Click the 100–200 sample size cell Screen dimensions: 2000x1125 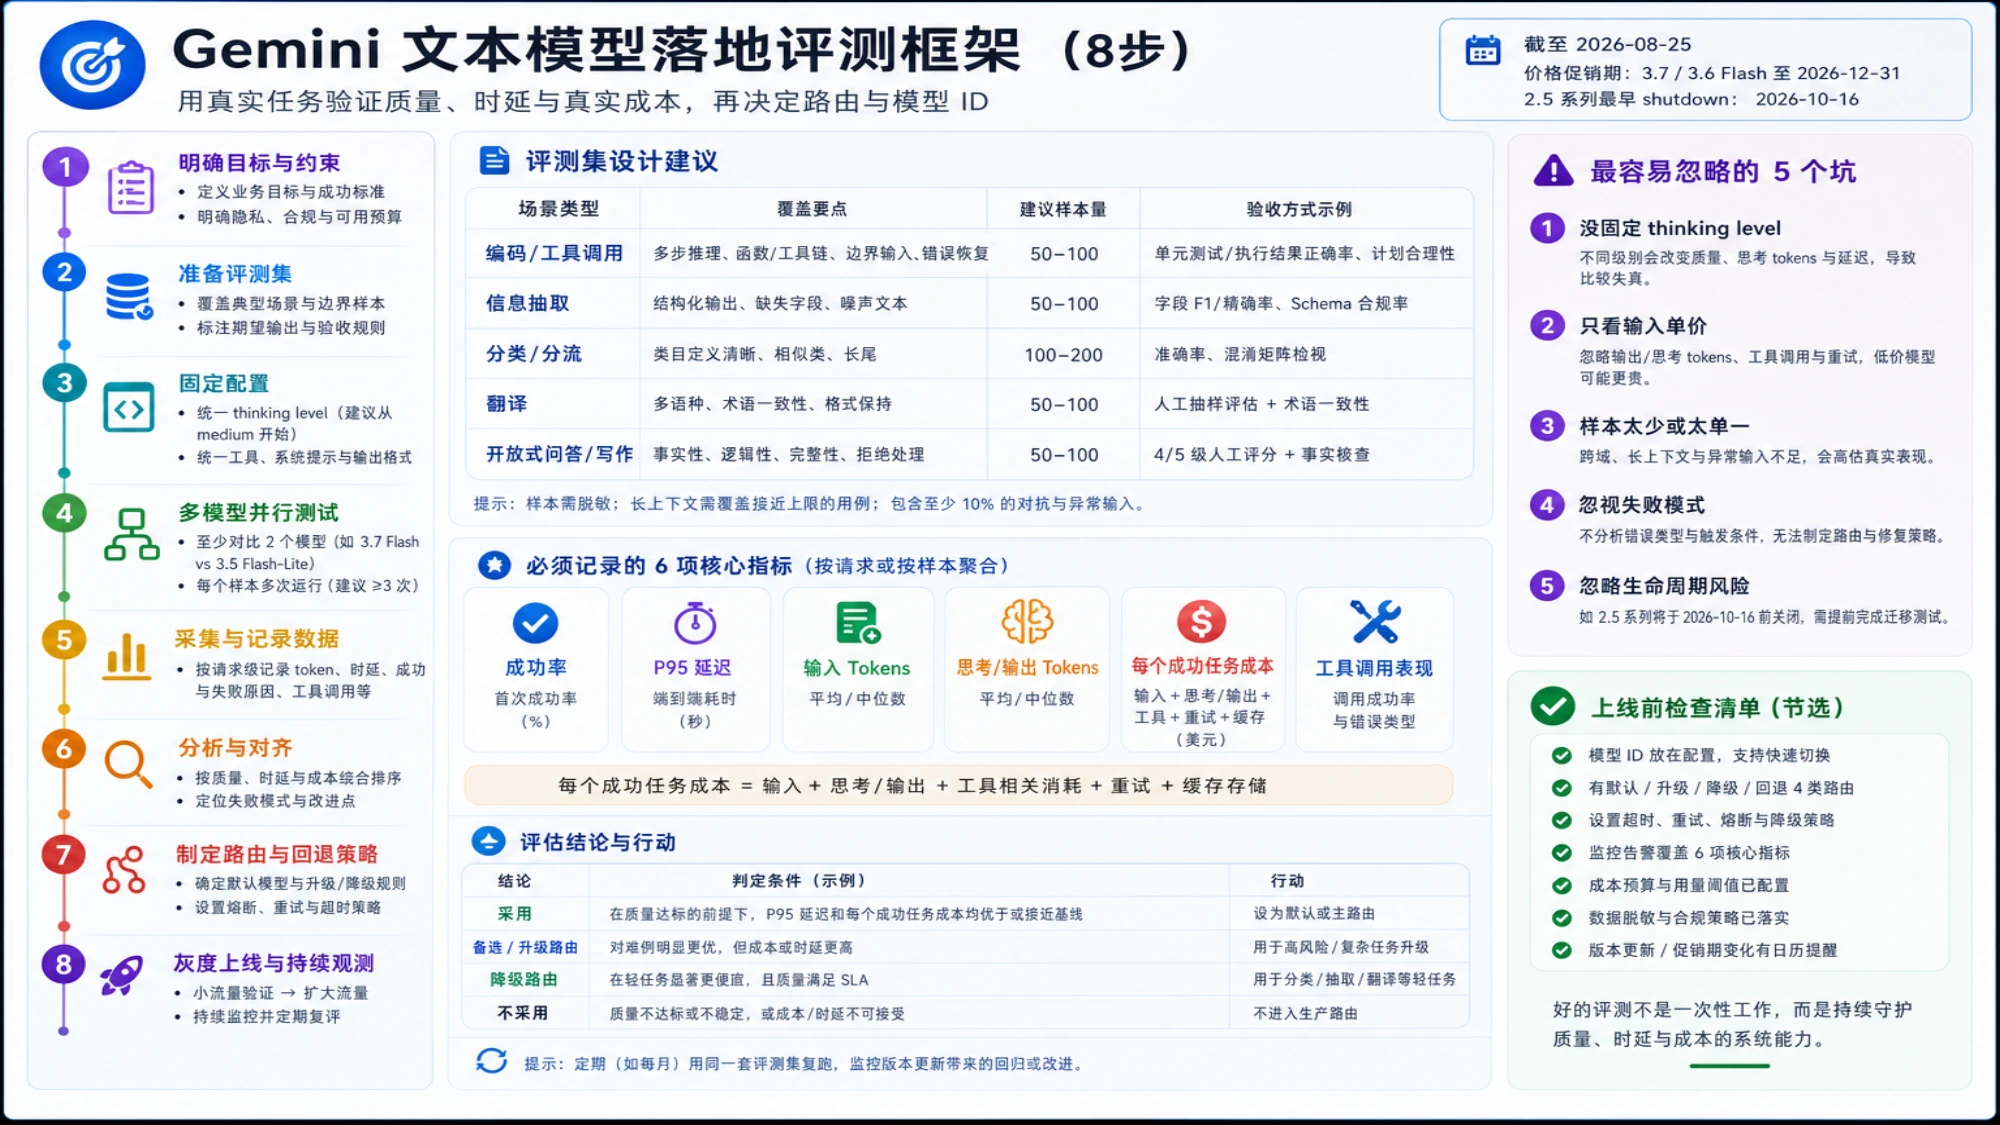(1063, 354)
